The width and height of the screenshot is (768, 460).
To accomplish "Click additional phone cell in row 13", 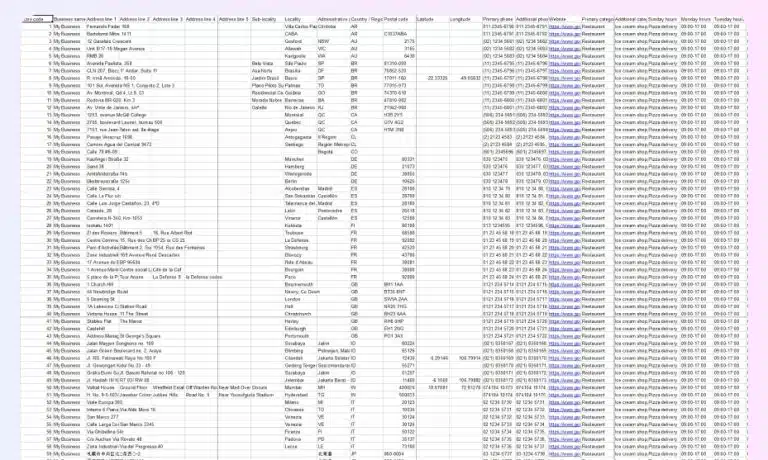I will [532, 115].
